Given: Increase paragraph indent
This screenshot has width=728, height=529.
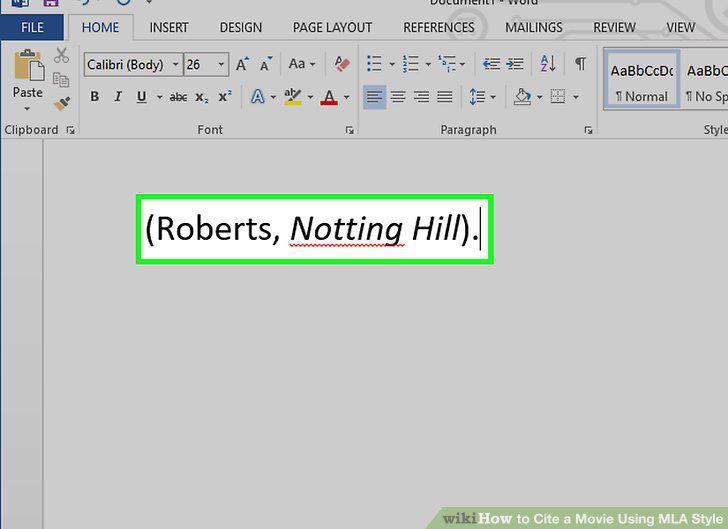Looking at the screenshot, I should point(515,64).
